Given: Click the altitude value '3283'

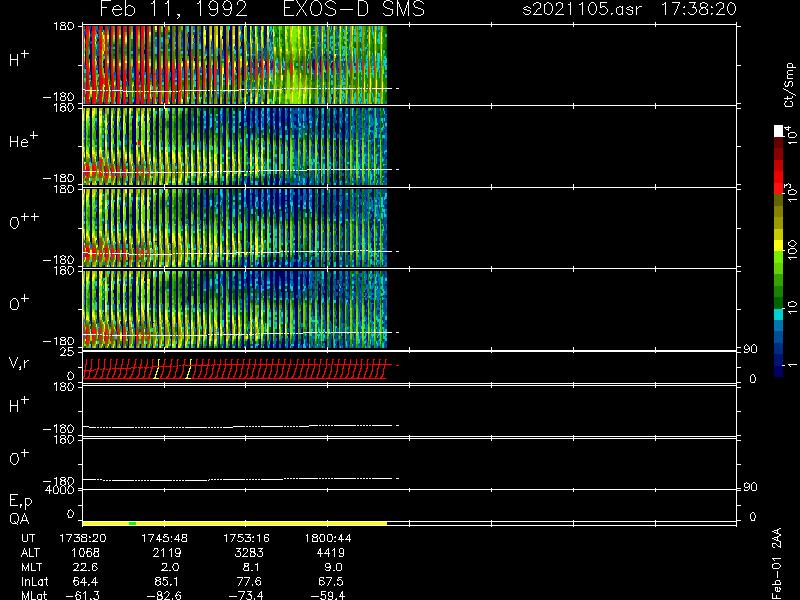Looking at the screenshot, I should click(249, 553).
